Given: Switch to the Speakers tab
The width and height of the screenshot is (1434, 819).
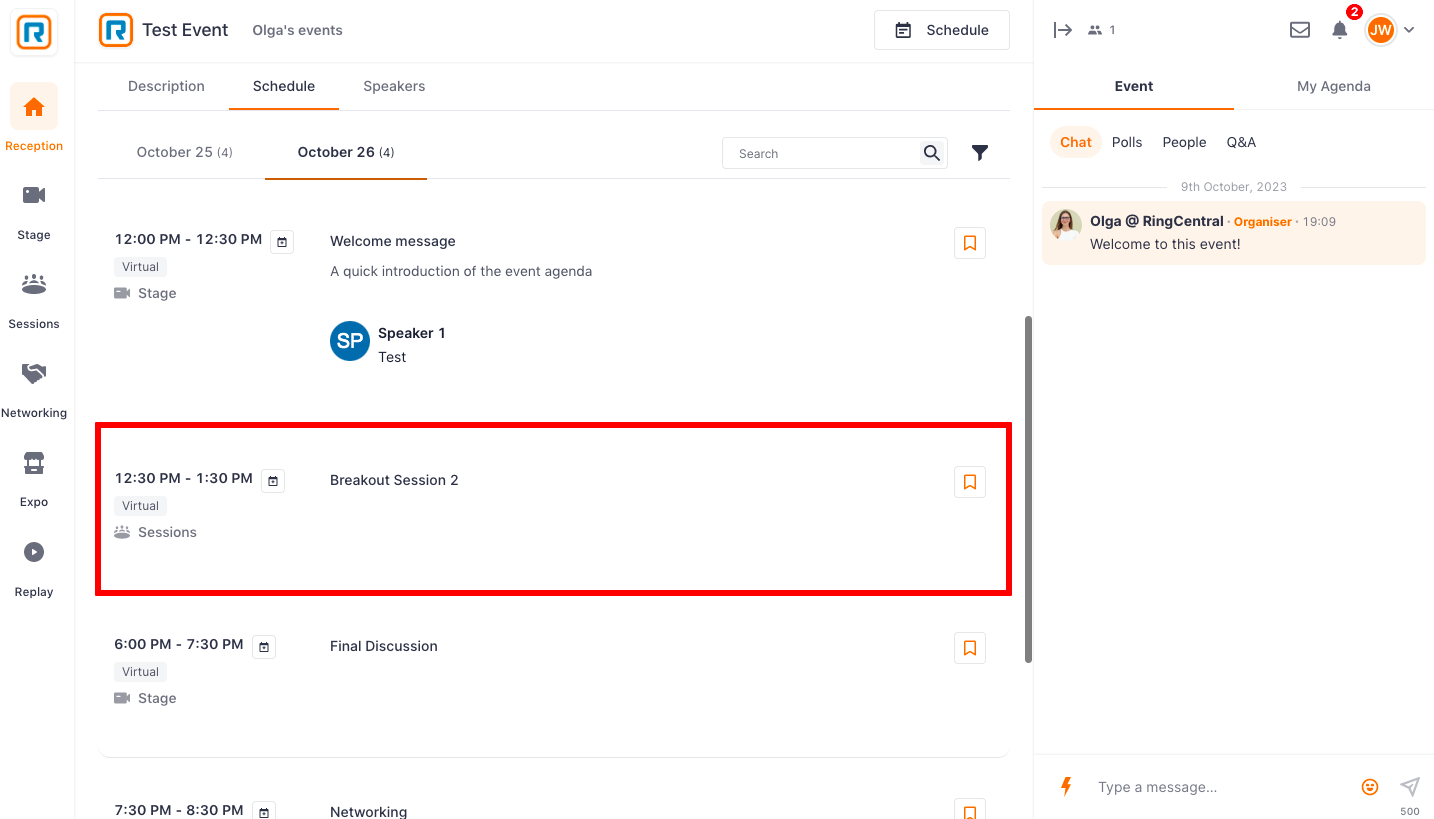Looking at the screenshot, I should (394, 86).
